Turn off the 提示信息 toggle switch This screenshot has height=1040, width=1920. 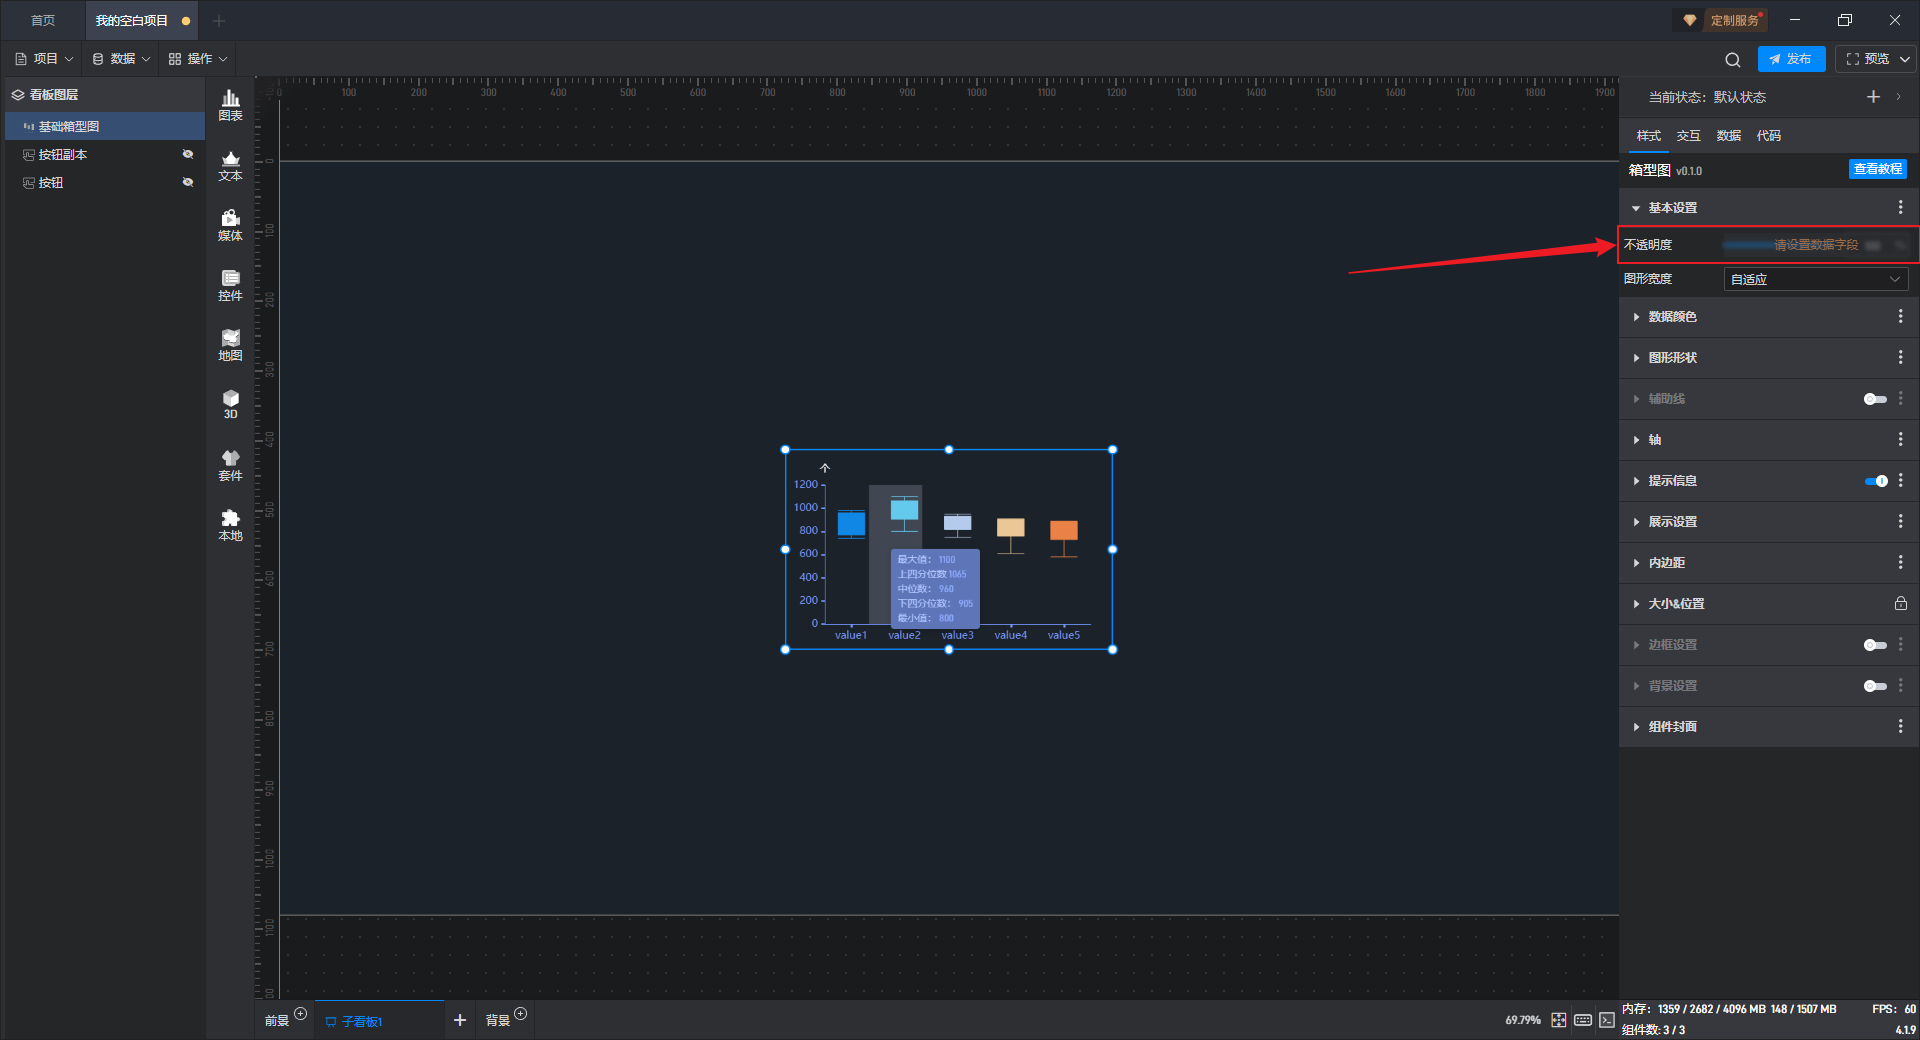pos(1875,481)
